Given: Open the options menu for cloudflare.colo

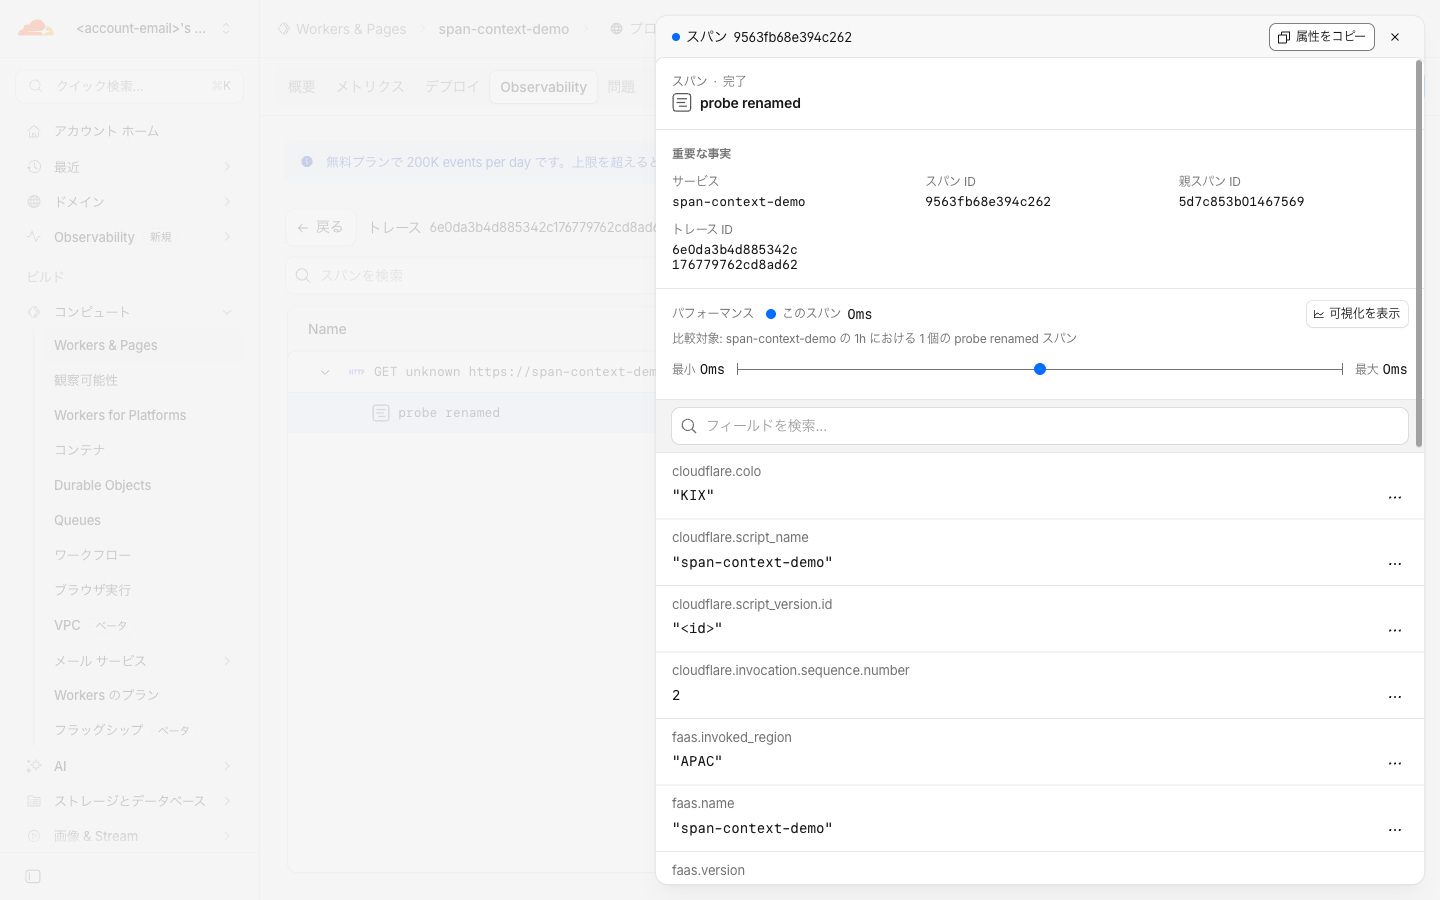Looking at the screenshot, I should 1395,497.
